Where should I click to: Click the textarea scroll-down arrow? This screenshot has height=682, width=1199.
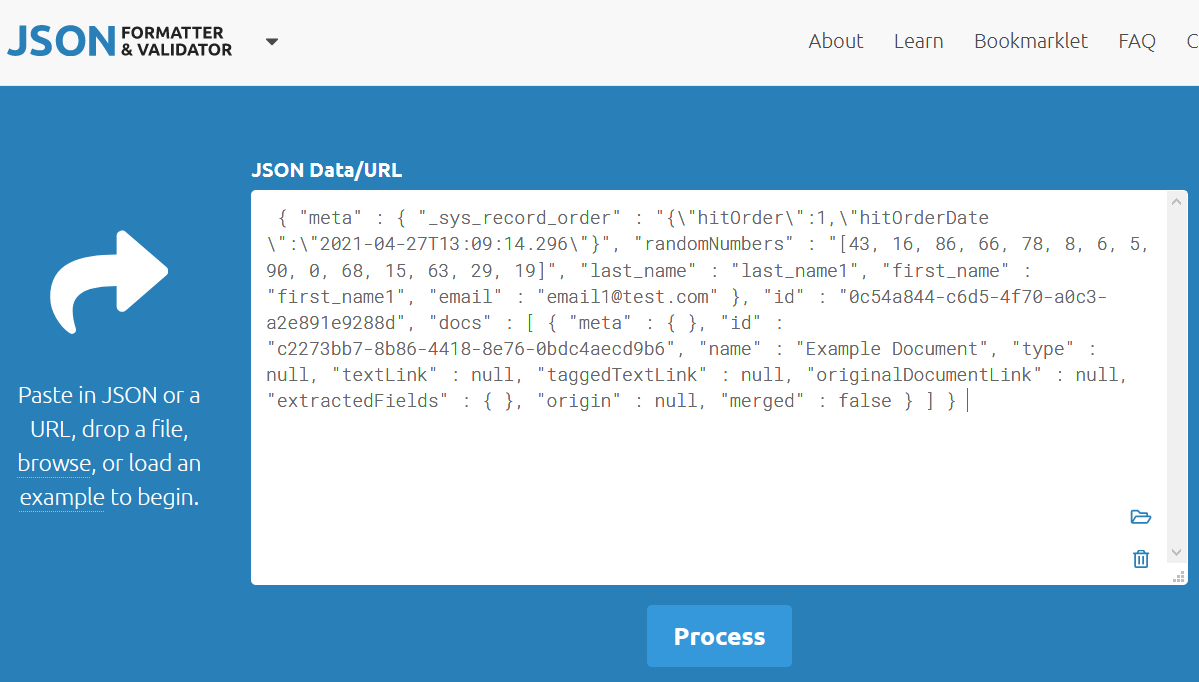tap(1176, 552)
